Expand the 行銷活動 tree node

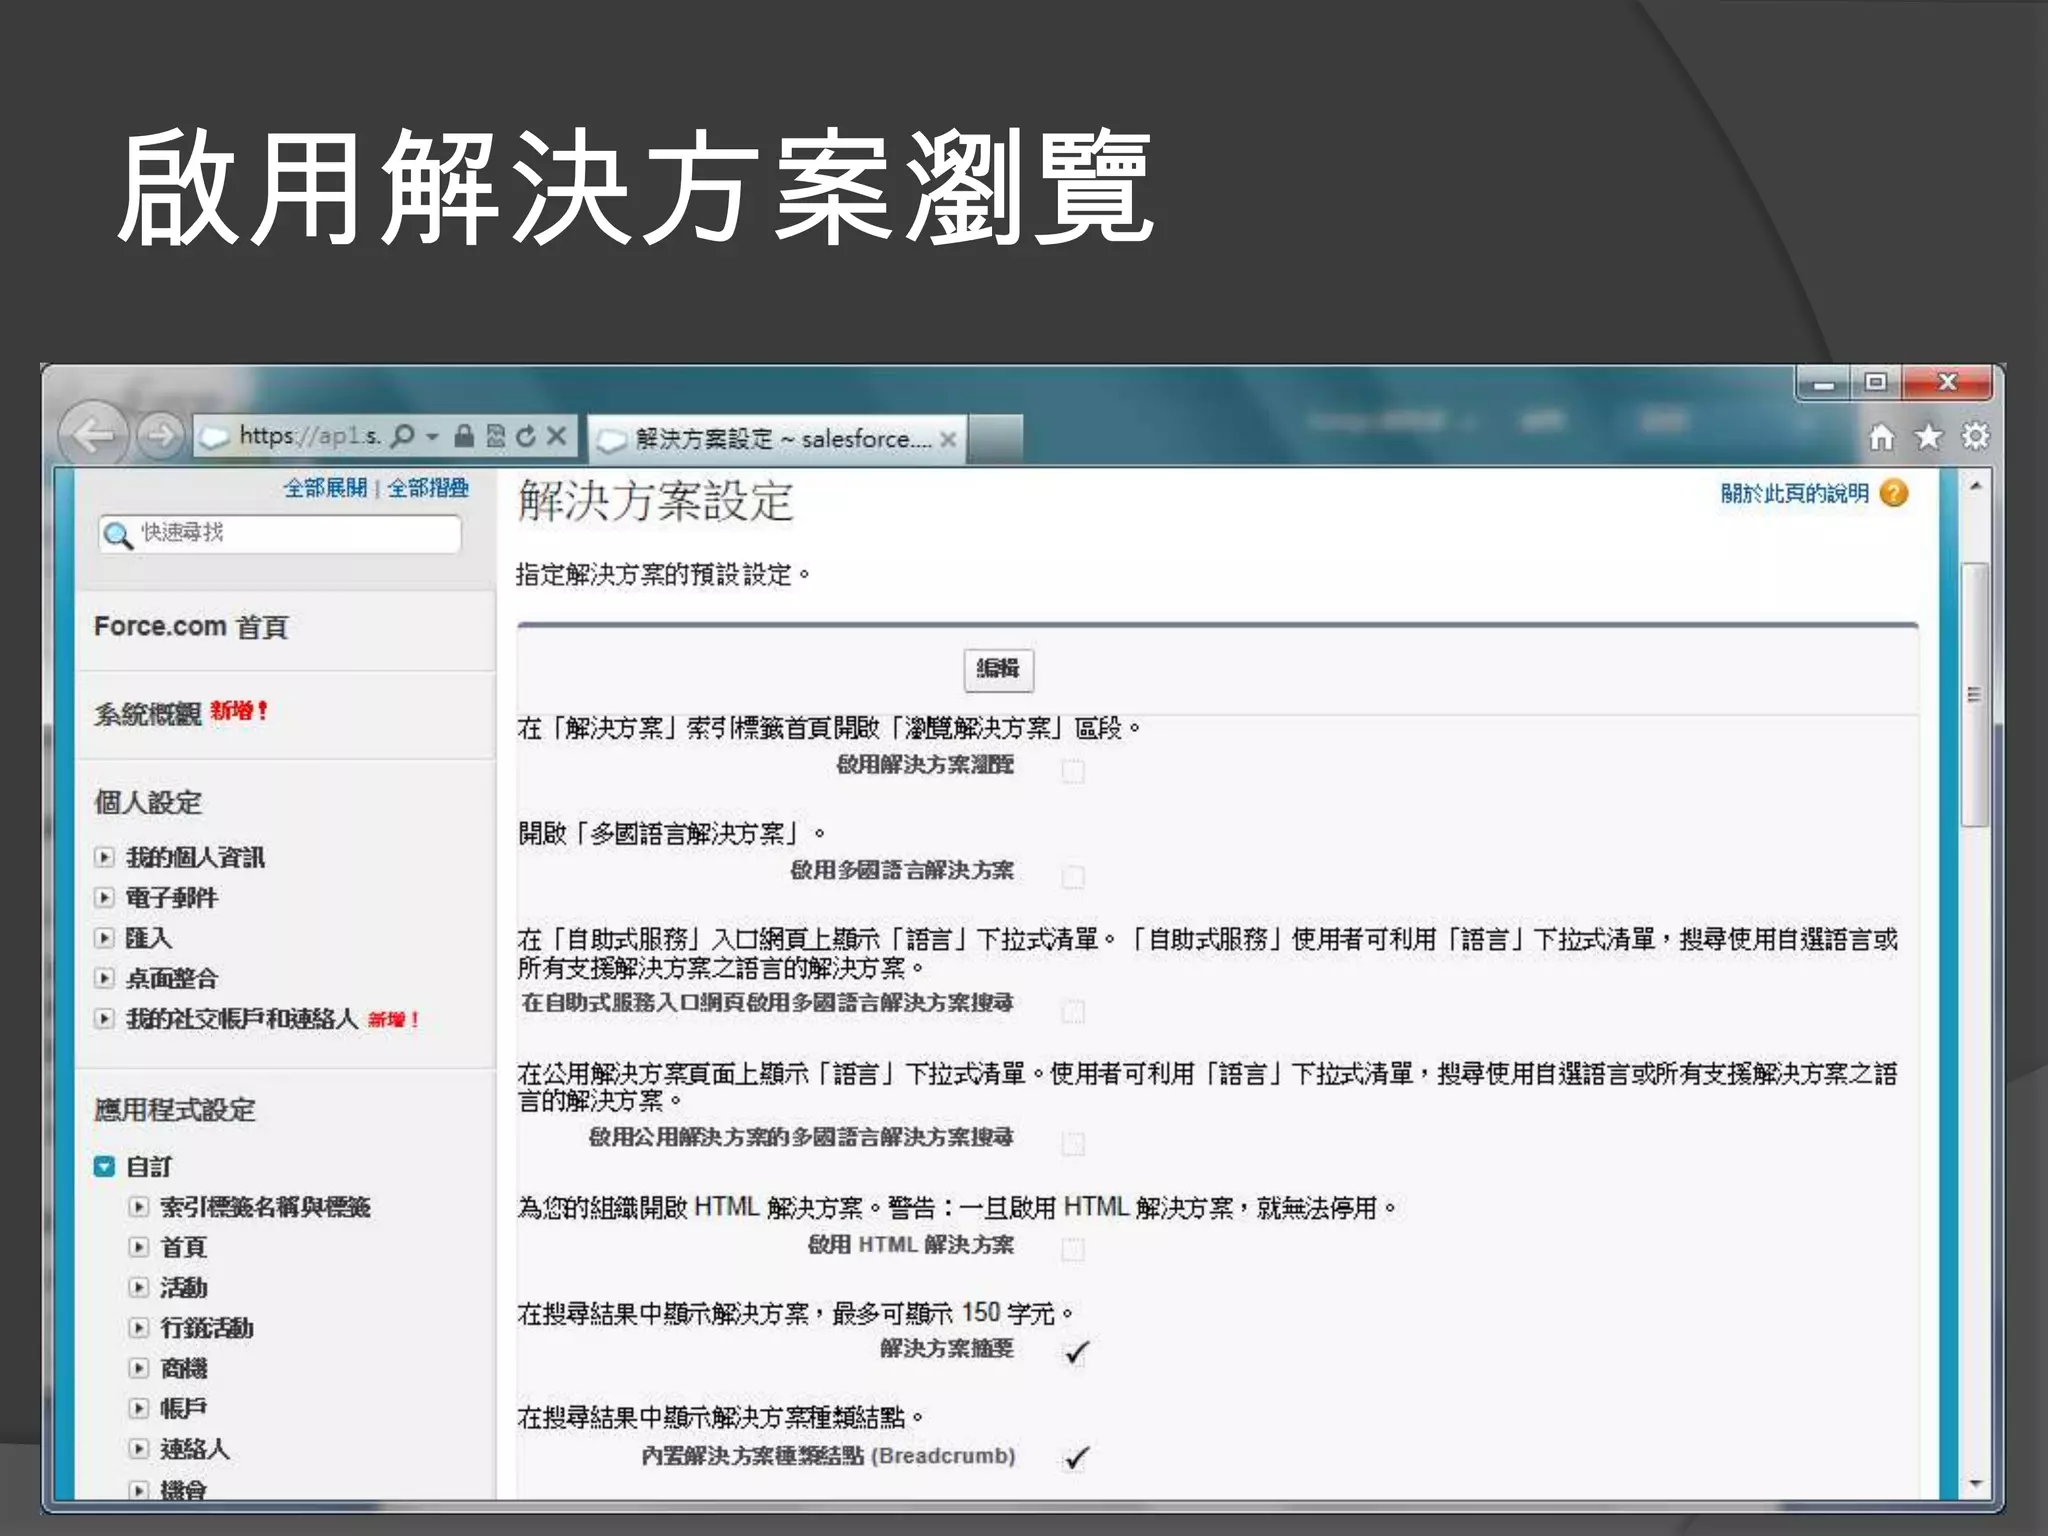tap(139, 1328)
